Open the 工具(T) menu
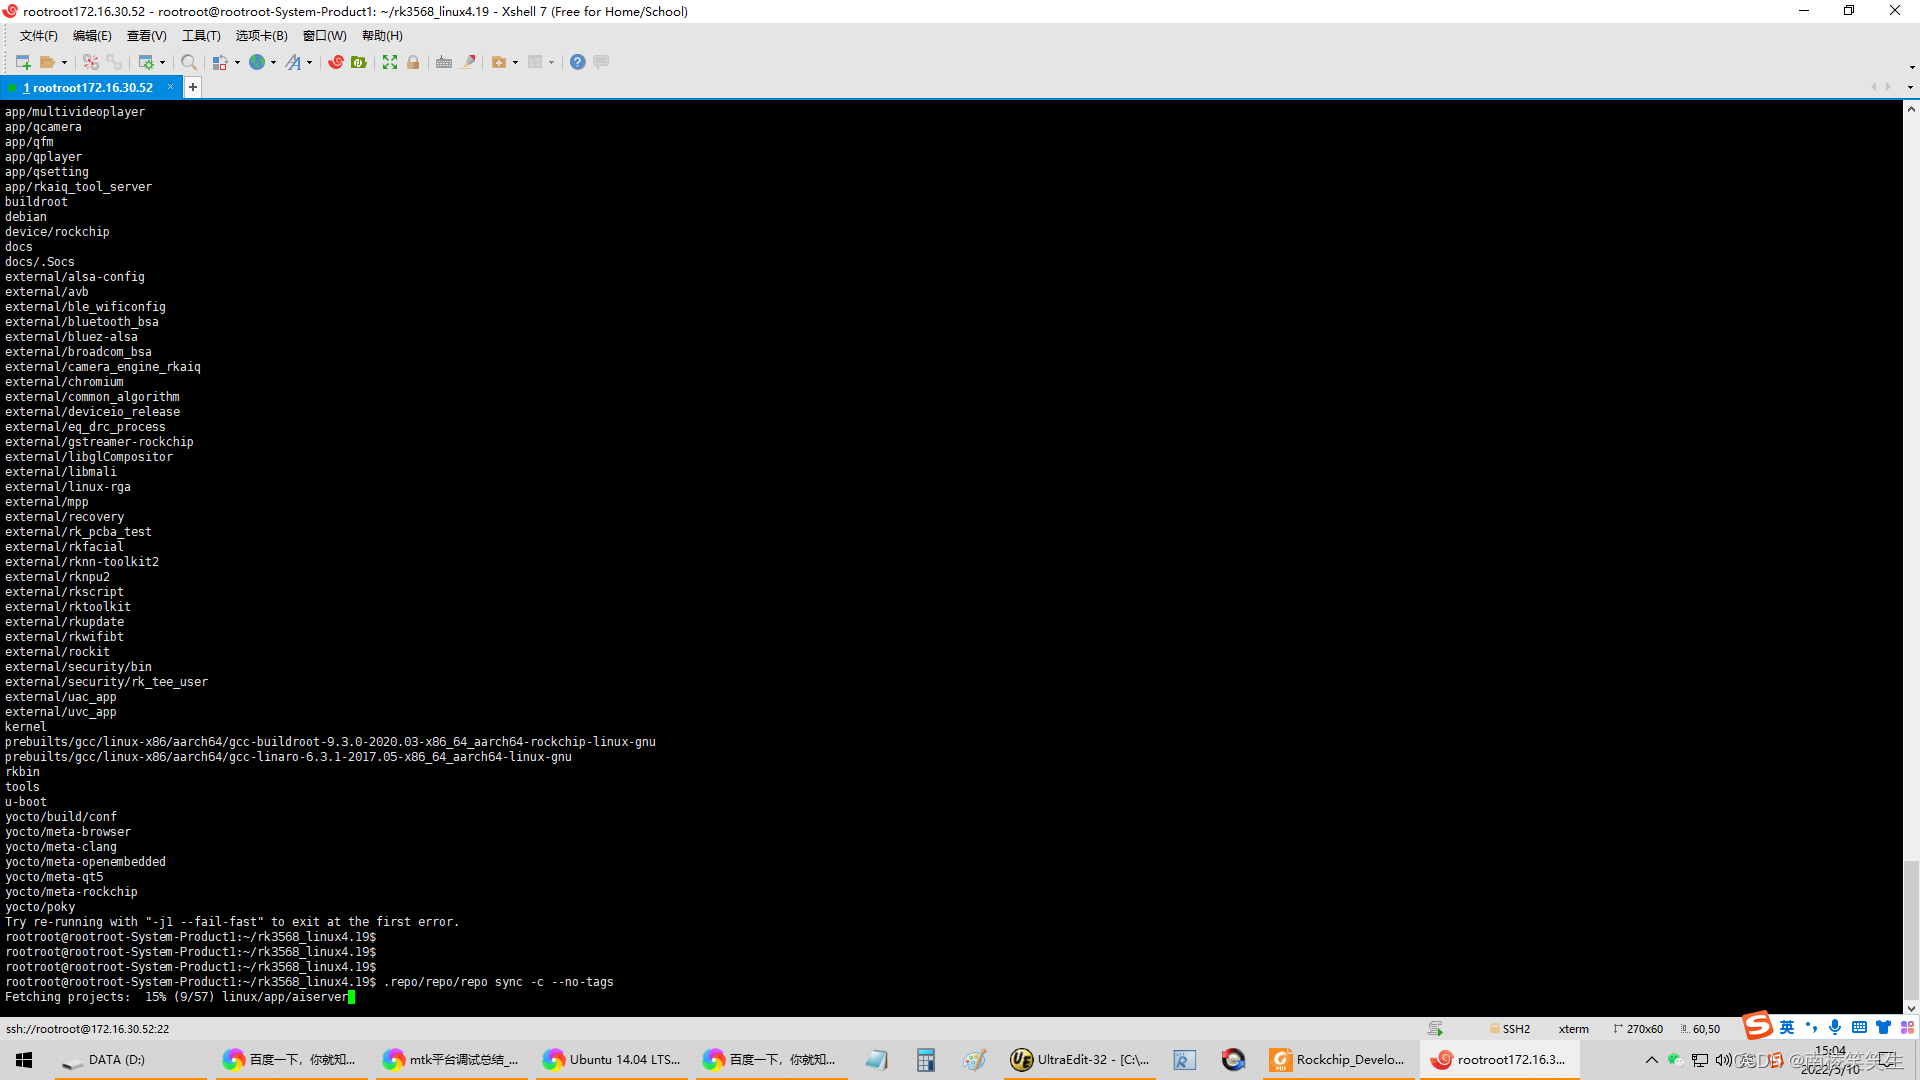1920x1080 pixels. (x=200, y=35)
